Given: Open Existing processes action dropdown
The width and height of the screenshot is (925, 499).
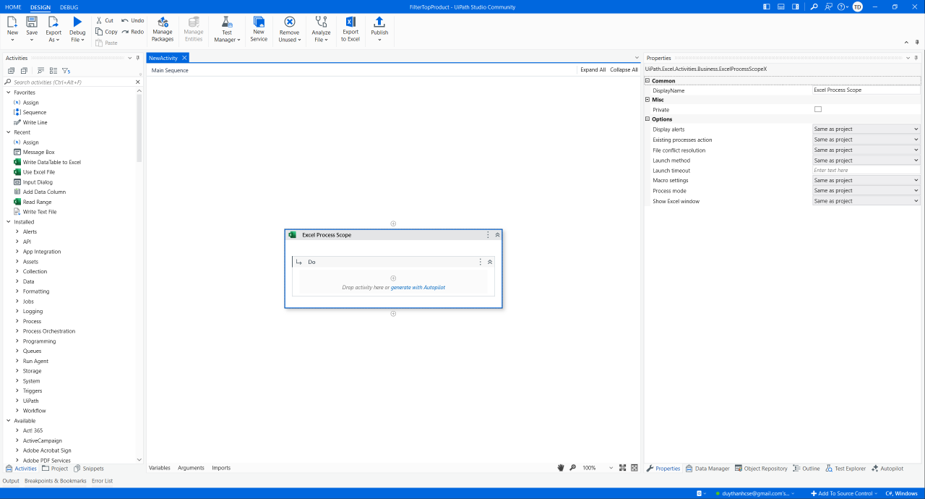Looking at the screenshot, I should (866, 140).
